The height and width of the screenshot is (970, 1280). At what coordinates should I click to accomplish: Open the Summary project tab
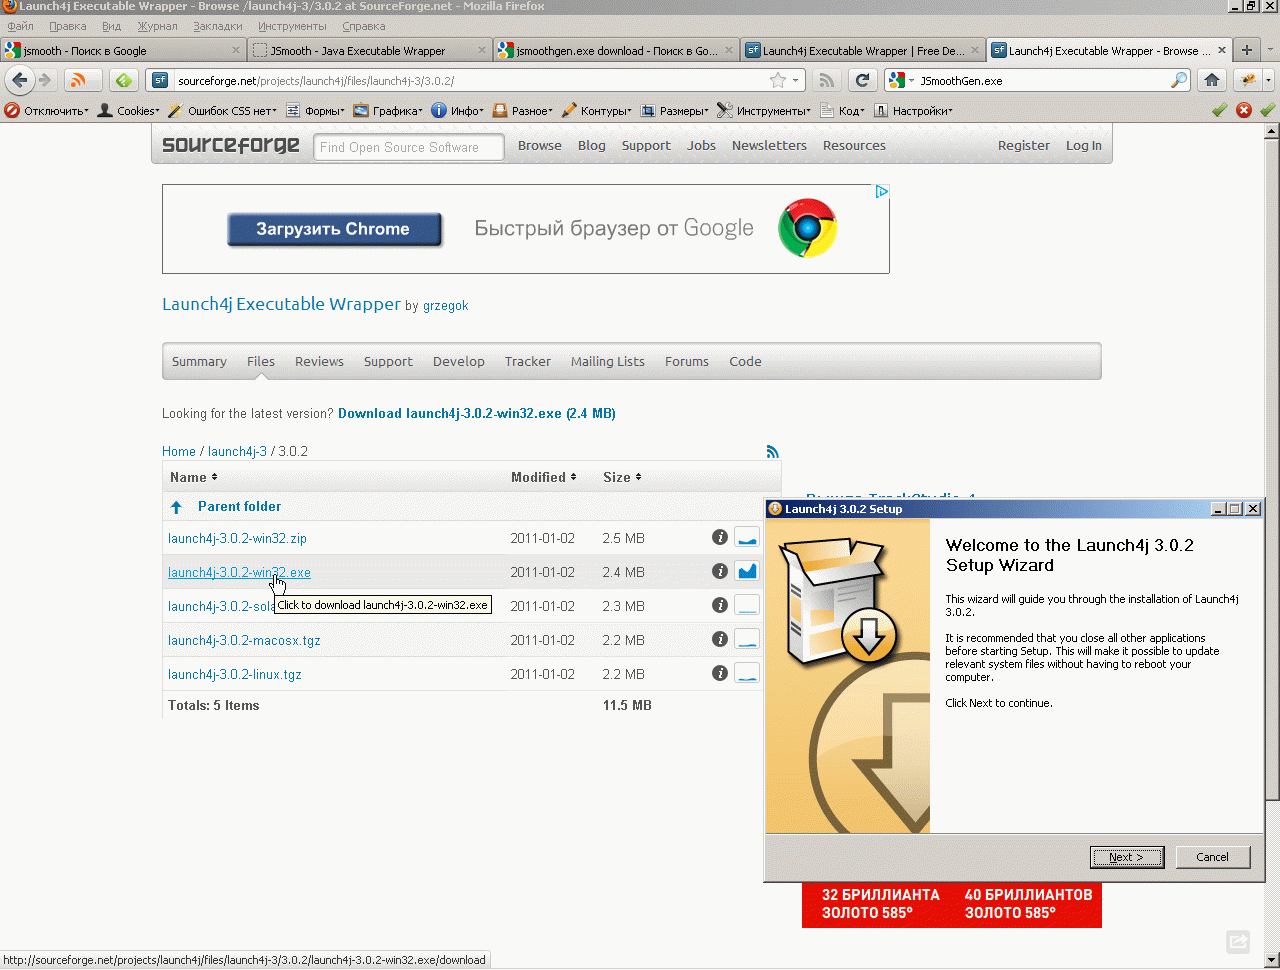199,362
